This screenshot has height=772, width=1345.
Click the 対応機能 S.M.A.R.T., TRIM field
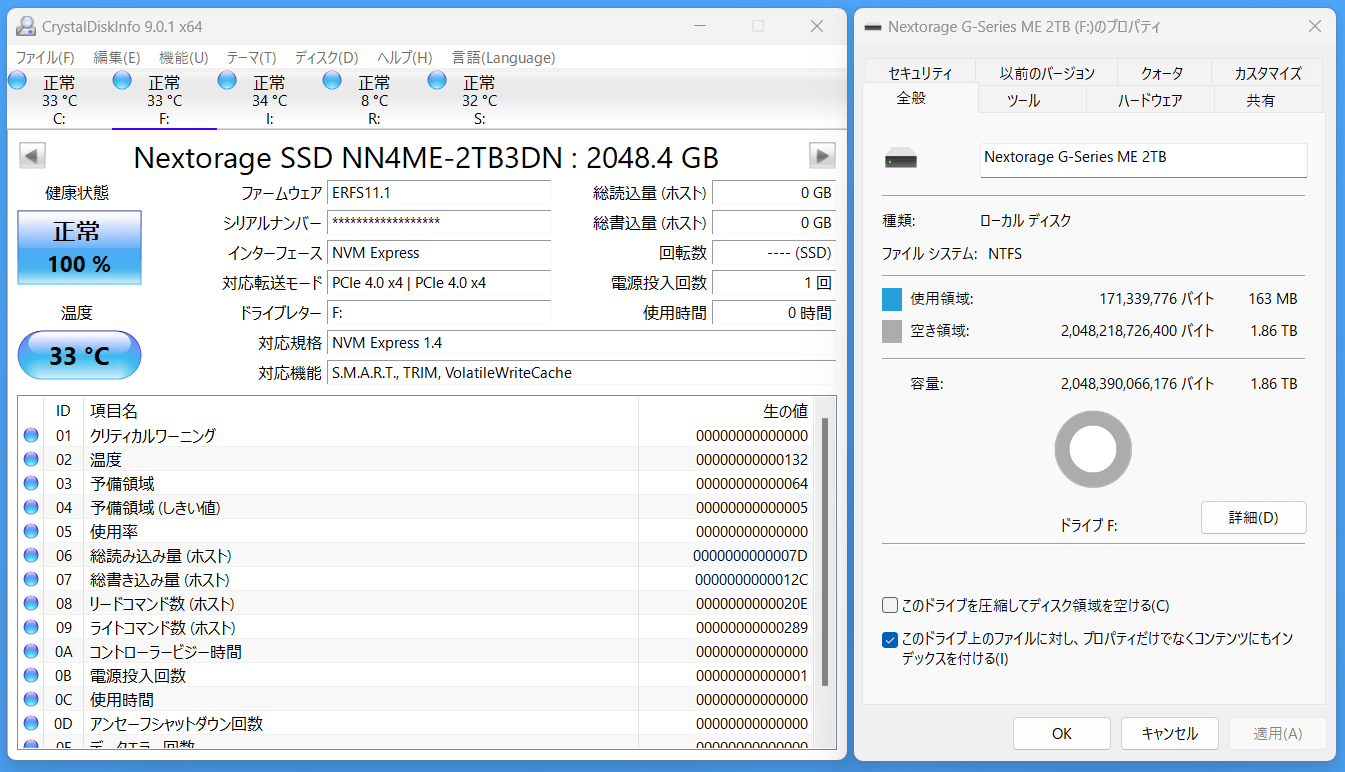pyautogui.click(x=582, y=373)
